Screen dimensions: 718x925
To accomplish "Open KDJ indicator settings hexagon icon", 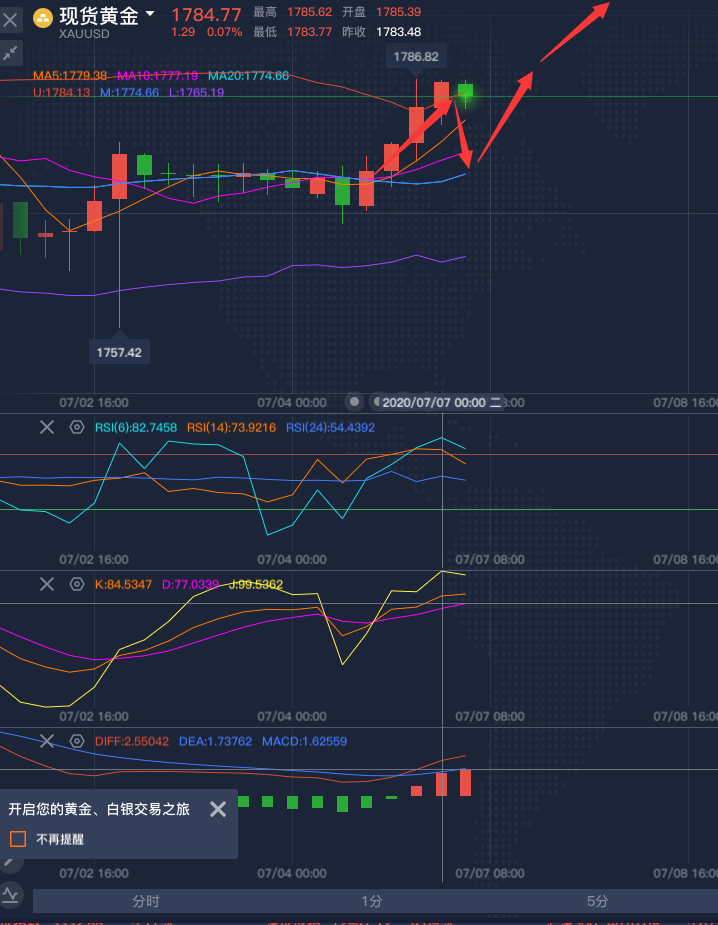I will [77, 584].
